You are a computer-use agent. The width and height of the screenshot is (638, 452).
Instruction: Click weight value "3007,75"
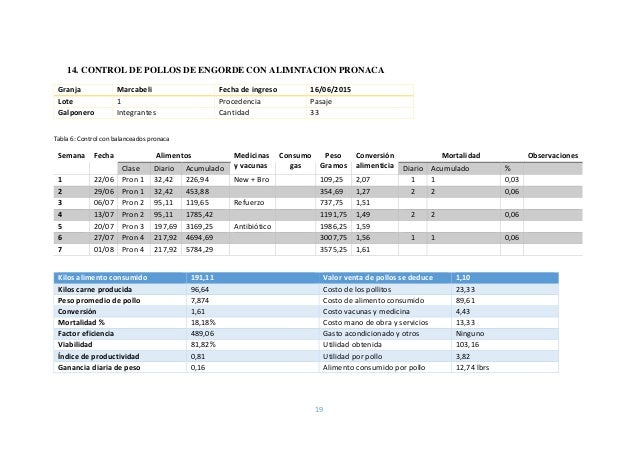point(333,238)
